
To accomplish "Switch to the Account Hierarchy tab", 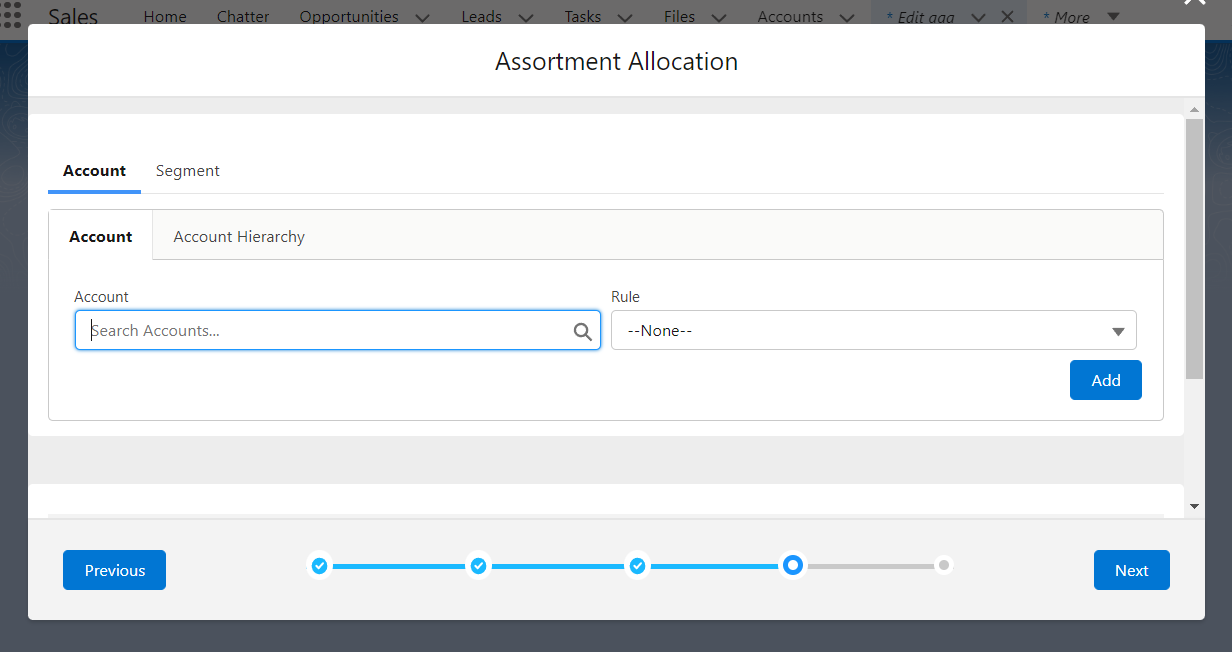I will (239, 237).
